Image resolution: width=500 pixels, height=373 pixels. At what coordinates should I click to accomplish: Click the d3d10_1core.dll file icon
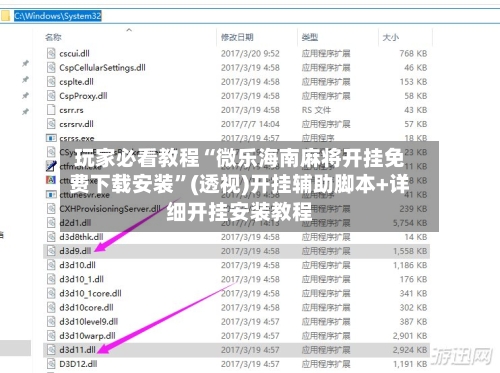coord(51,293)
